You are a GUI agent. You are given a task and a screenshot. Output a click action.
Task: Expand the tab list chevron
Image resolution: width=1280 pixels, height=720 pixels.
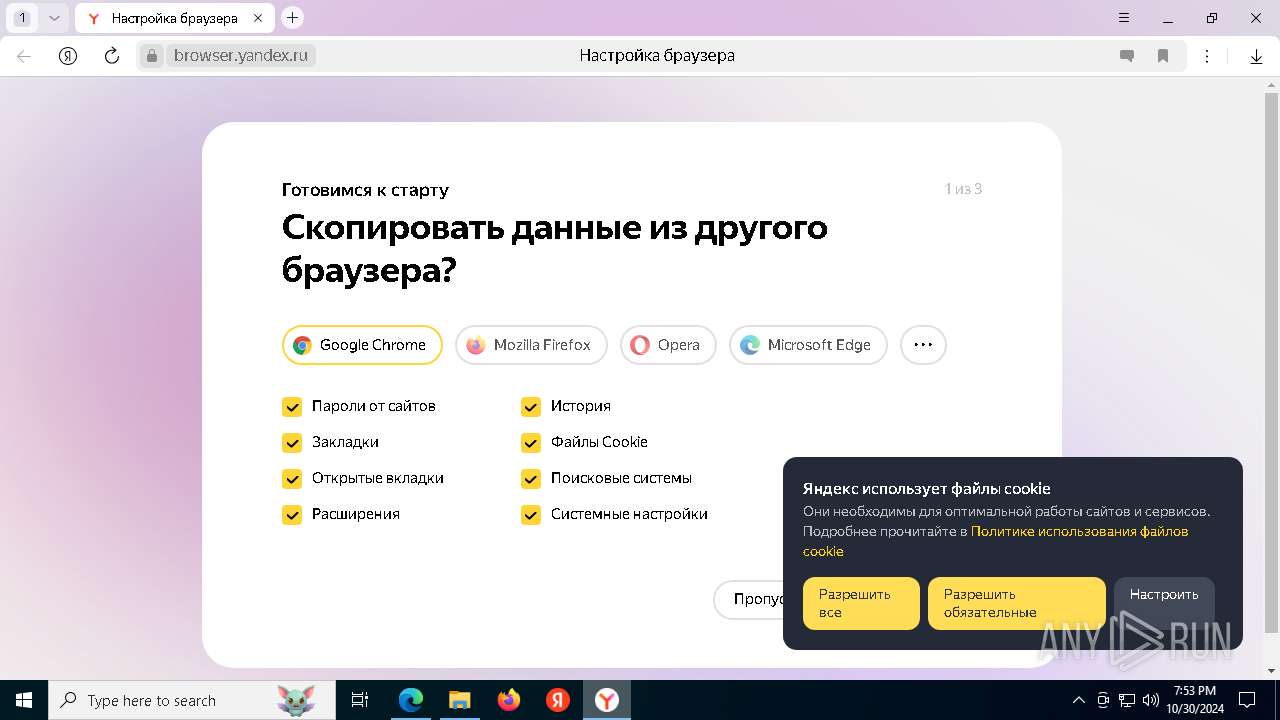click(x=54, y=18)
